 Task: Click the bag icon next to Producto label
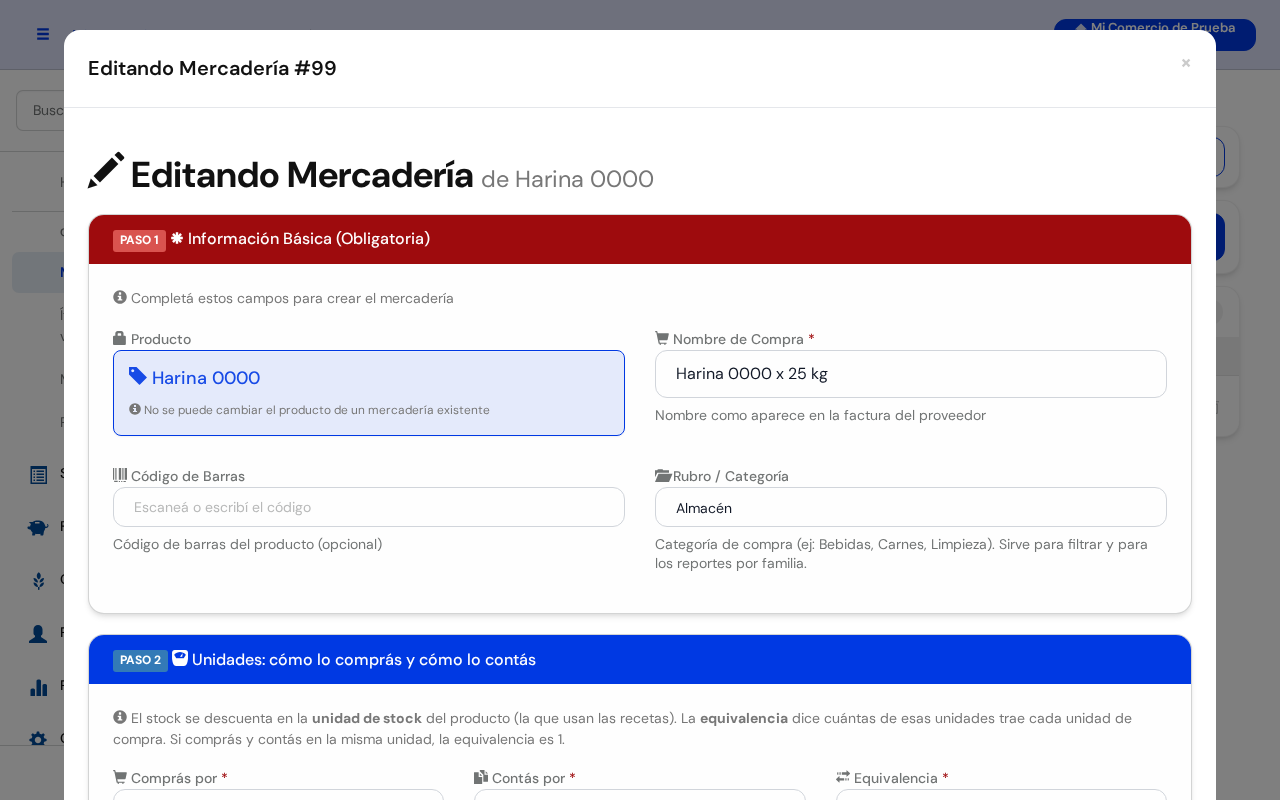[x=120, y=338]
